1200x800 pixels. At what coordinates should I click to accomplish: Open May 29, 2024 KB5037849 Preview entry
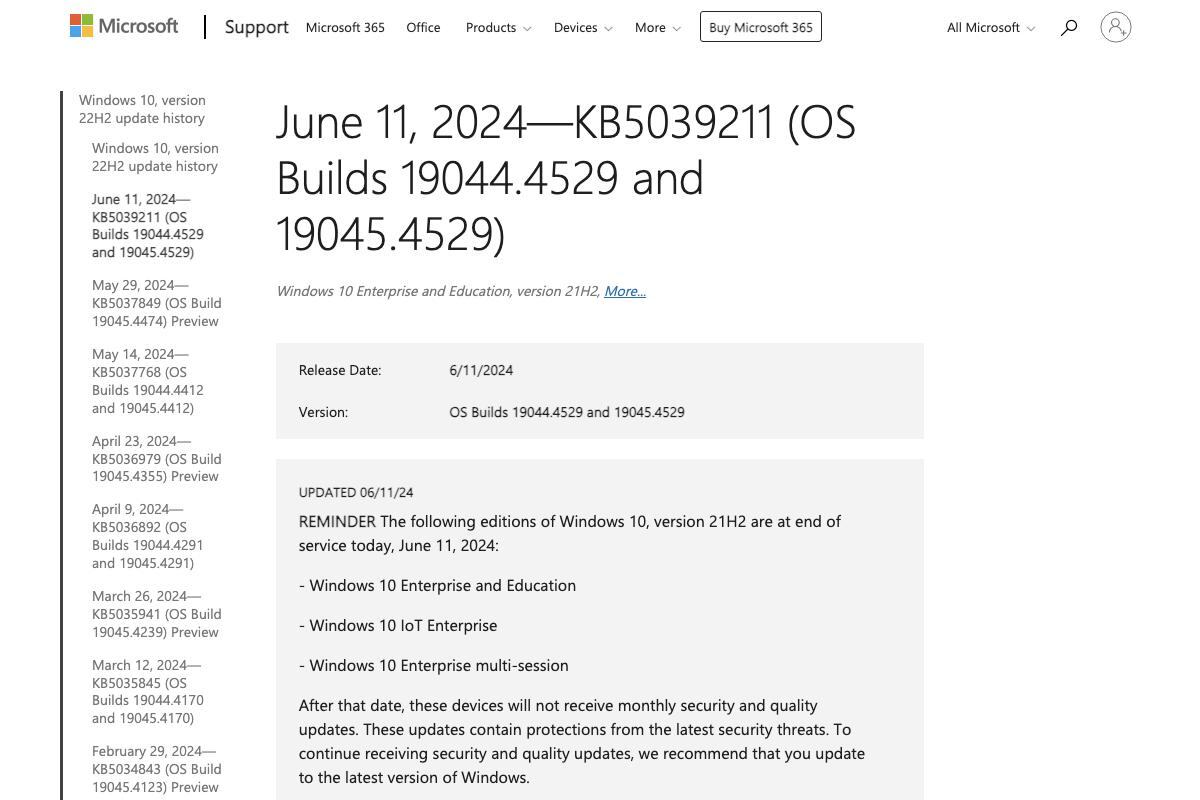[157, 303]
